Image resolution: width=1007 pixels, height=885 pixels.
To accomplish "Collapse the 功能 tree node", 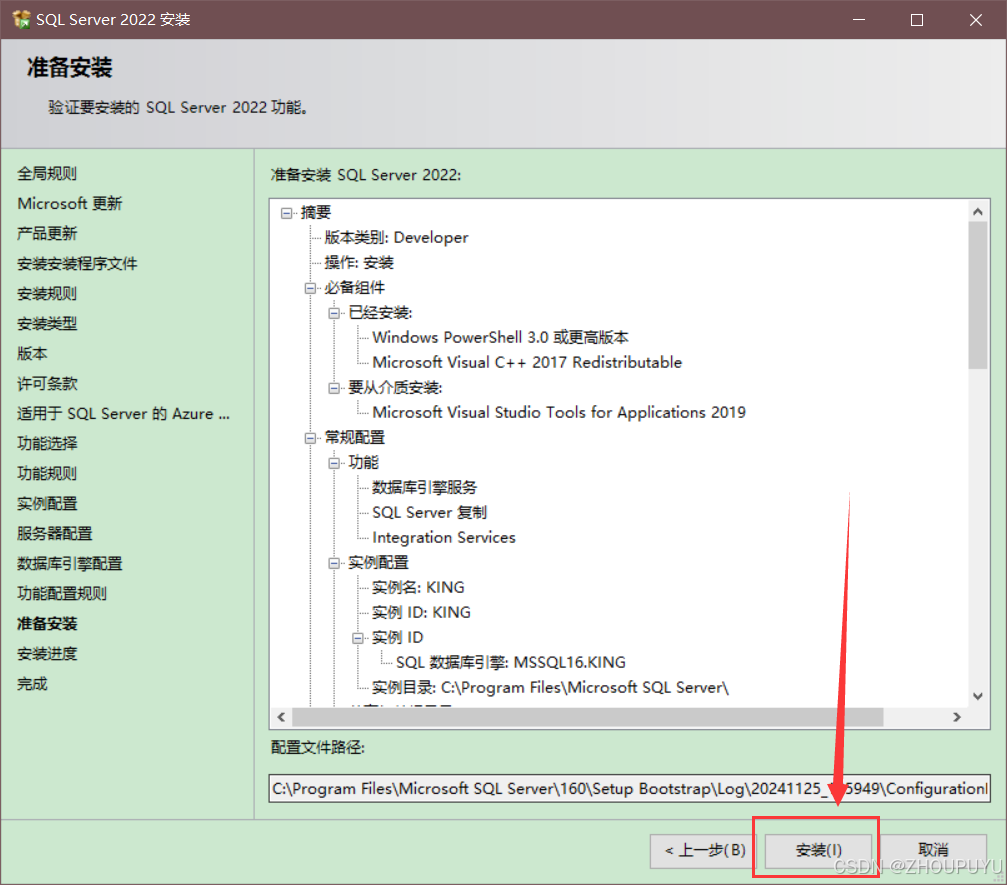I will pos(334,464).
